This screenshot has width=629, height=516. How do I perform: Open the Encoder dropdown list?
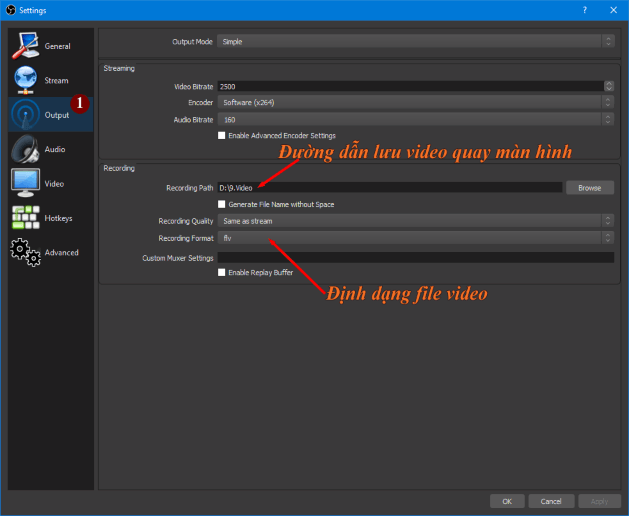coord(415,102)
